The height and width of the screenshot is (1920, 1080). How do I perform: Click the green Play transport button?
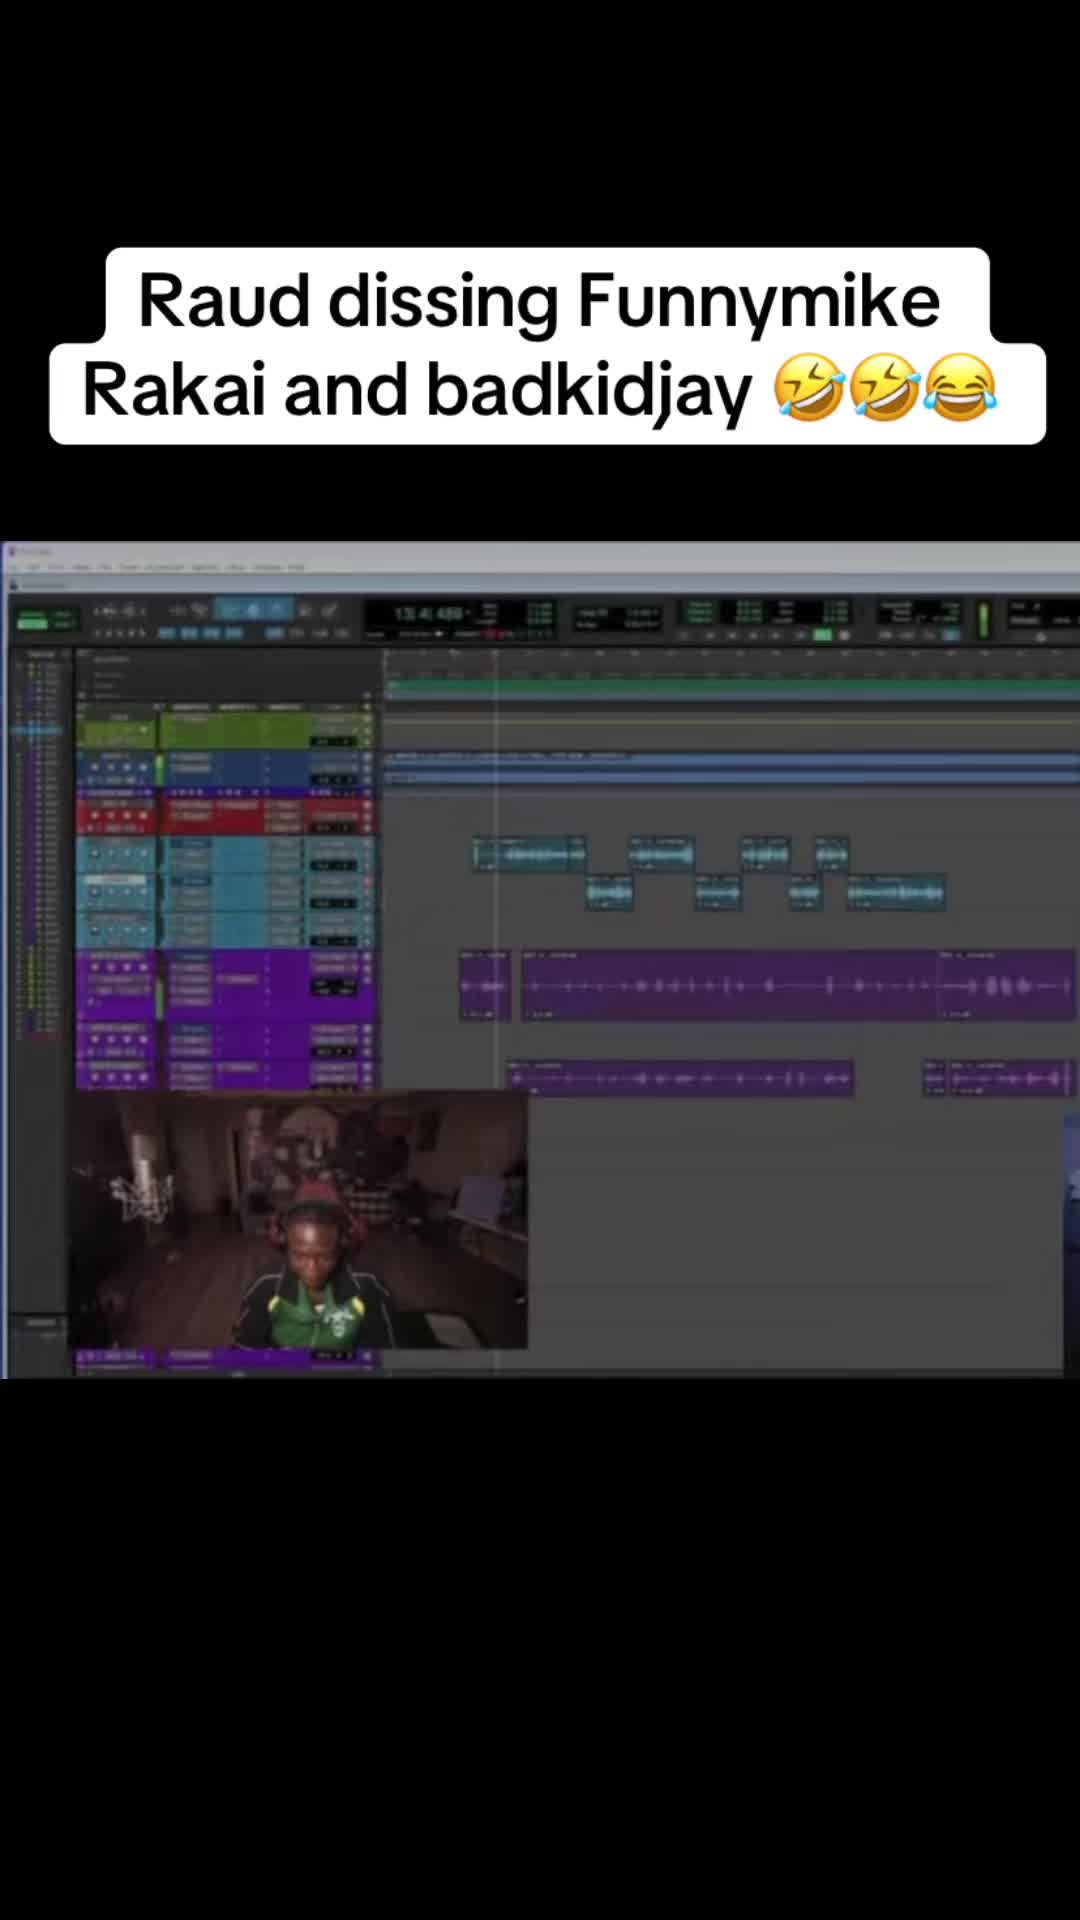pos(822,634)
